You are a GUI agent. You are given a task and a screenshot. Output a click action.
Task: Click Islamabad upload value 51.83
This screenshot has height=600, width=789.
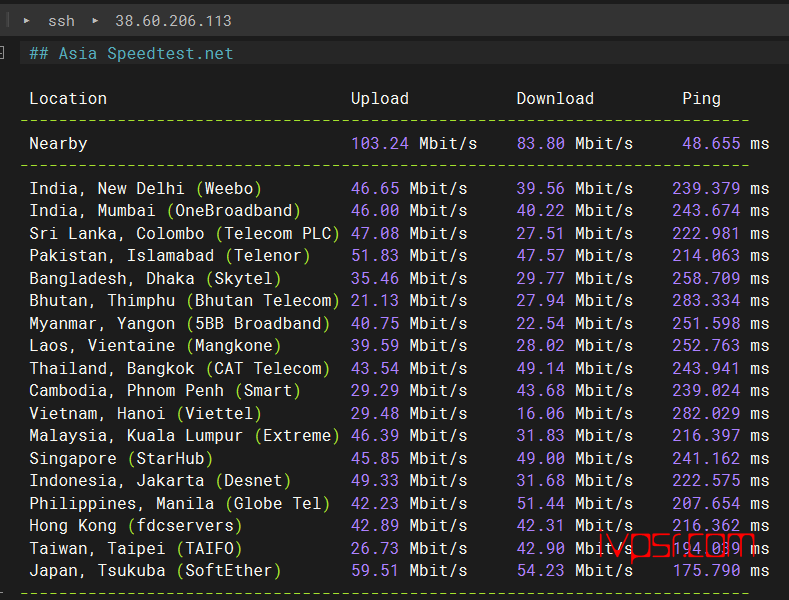375,255
